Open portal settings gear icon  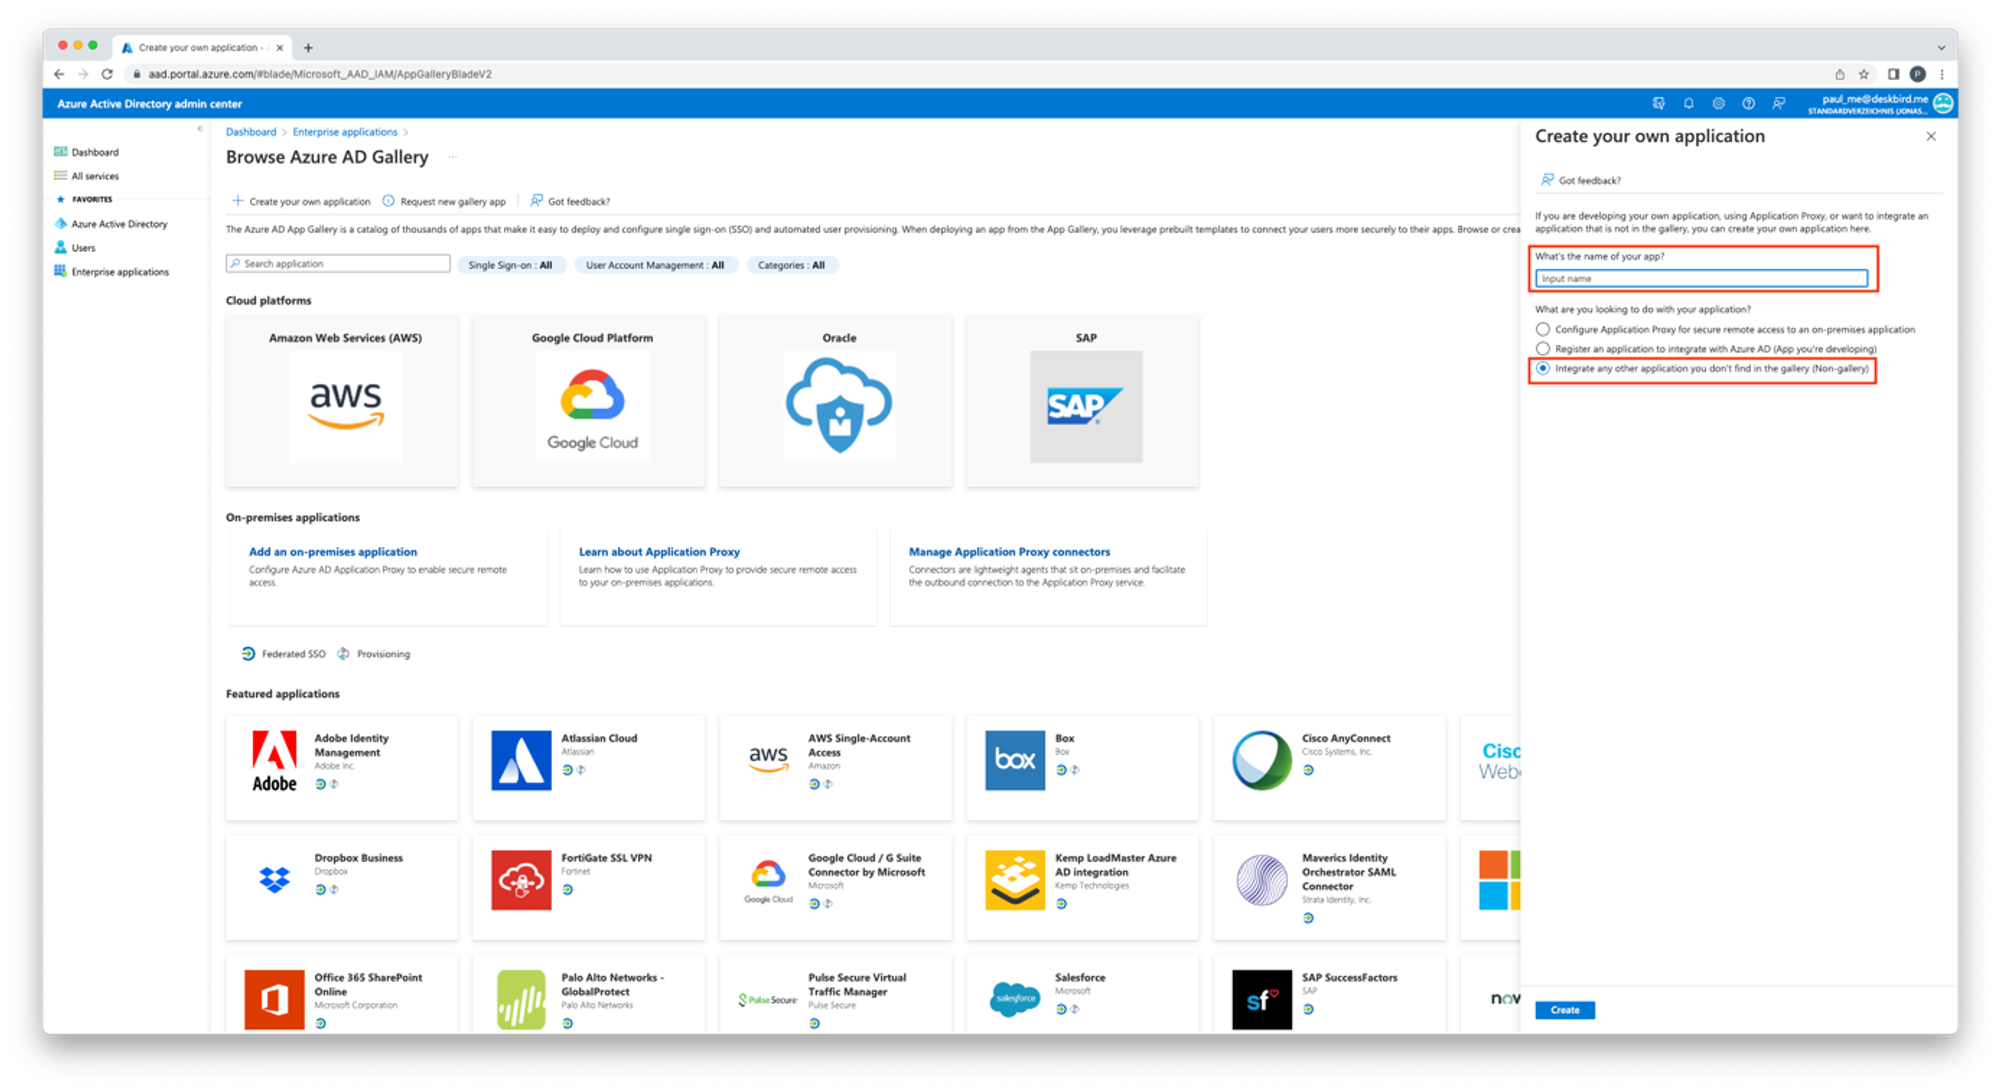pos(1718,104)
